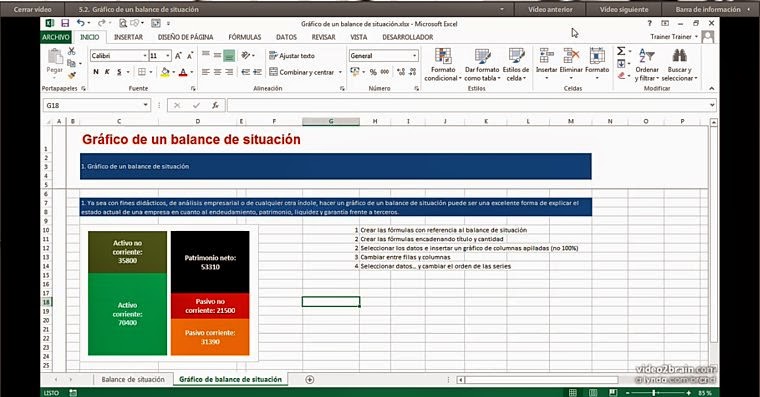The image size is (760, 397).
Task: Expand the Calibri font name dropdown
Action: pyautogui.click(x=144, y=56)
